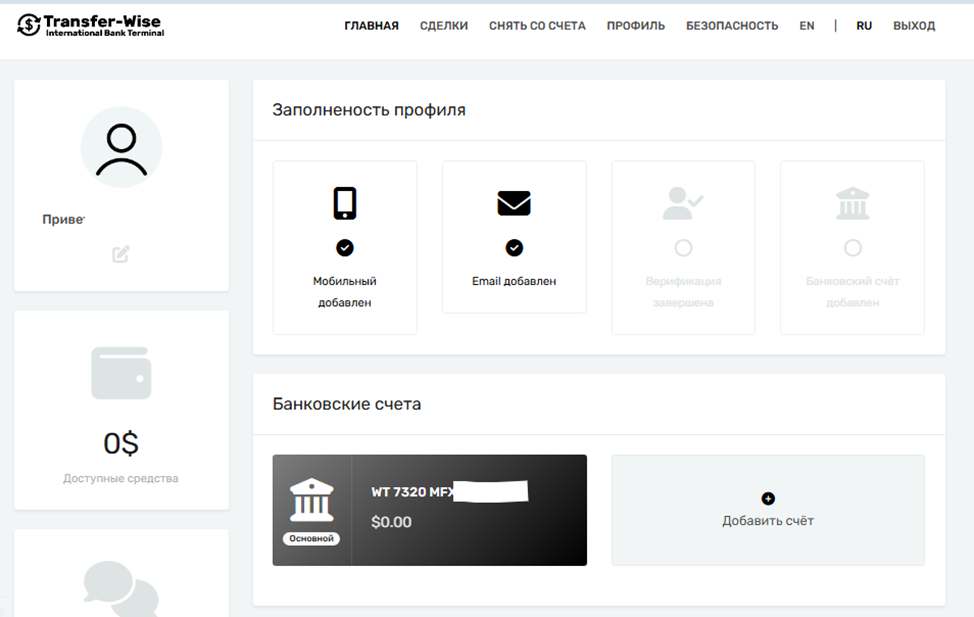974x617 pixels.
Task: Select RU language option
Action: (863, 25)
